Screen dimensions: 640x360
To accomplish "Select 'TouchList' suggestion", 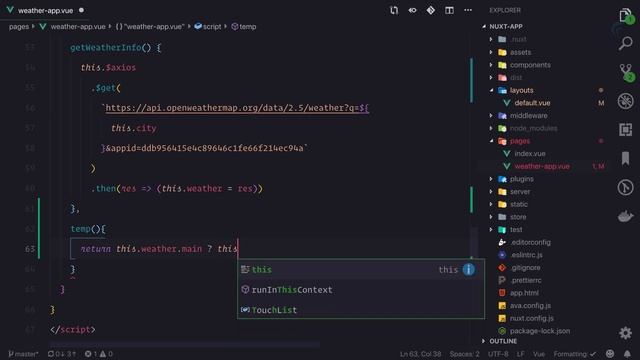I will [x=361, y=310].
